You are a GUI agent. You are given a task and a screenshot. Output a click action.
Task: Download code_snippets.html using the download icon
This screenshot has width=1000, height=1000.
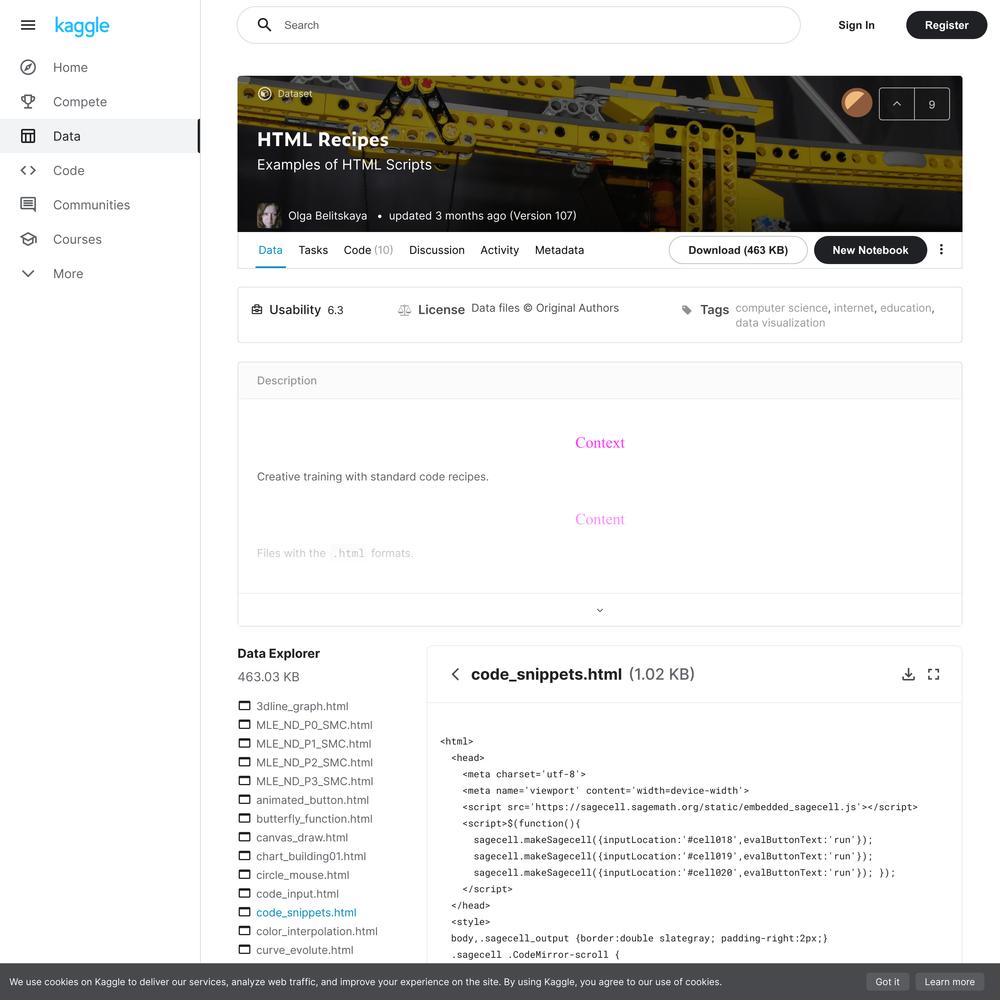[x=908, y=674]
